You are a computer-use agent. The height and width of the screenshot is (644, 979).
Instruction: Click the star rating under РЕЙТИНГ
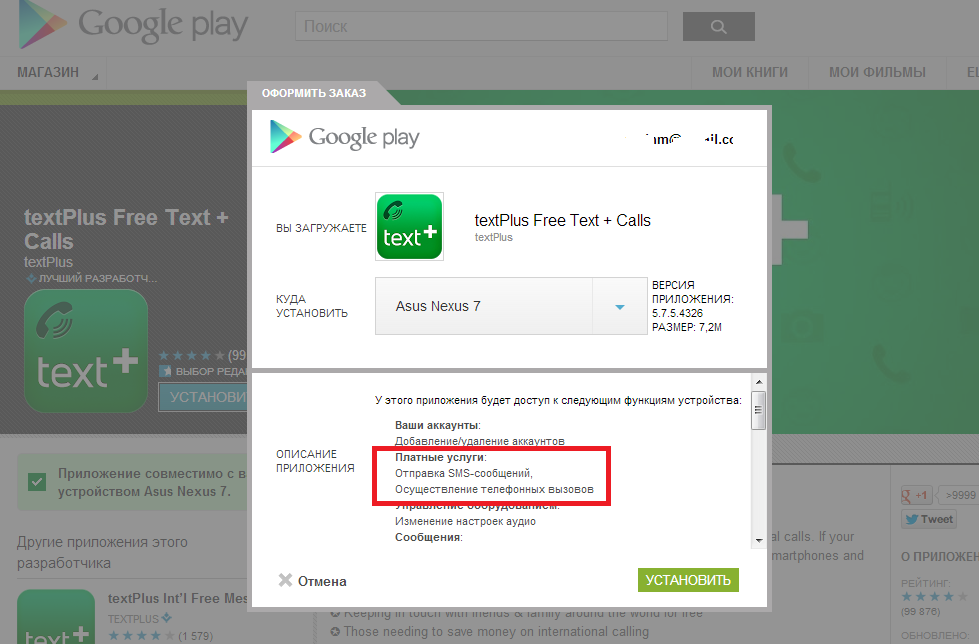click(x=934, y=597)
